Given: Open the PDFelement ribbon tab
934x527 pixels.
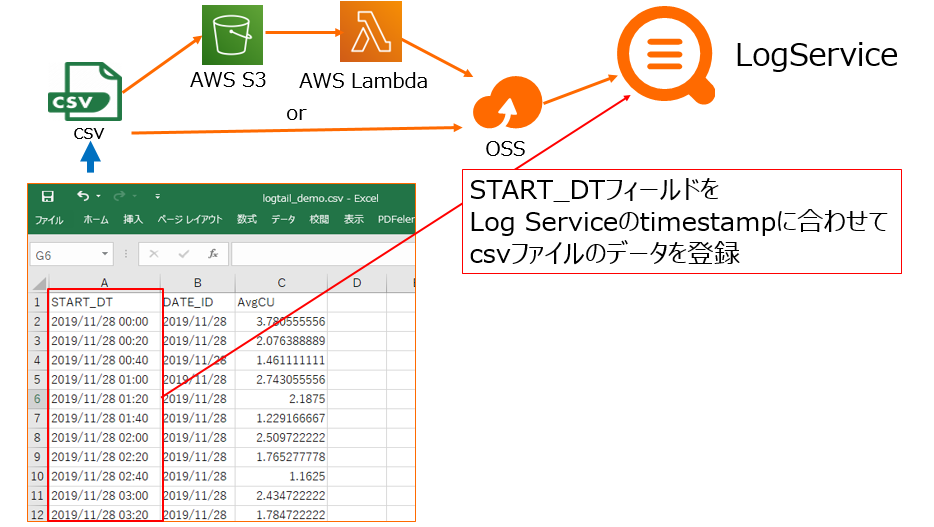Looking at the screenshot, I should (396, 220).
